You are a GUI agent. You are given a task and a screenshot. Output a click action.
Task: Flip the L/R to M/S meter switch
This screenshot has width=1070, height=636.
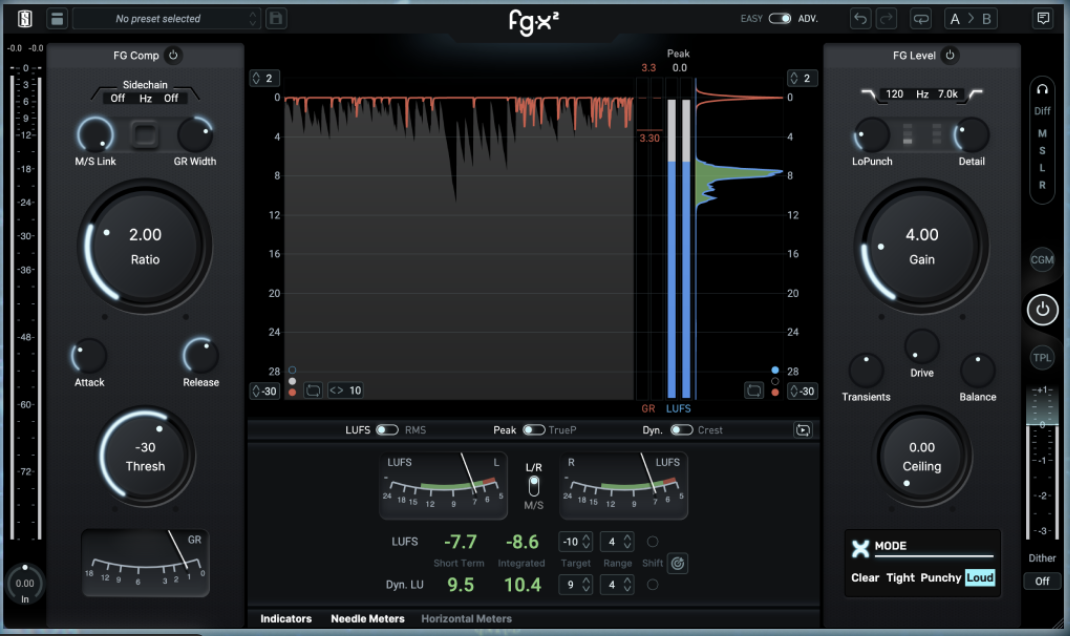point(534,487)
